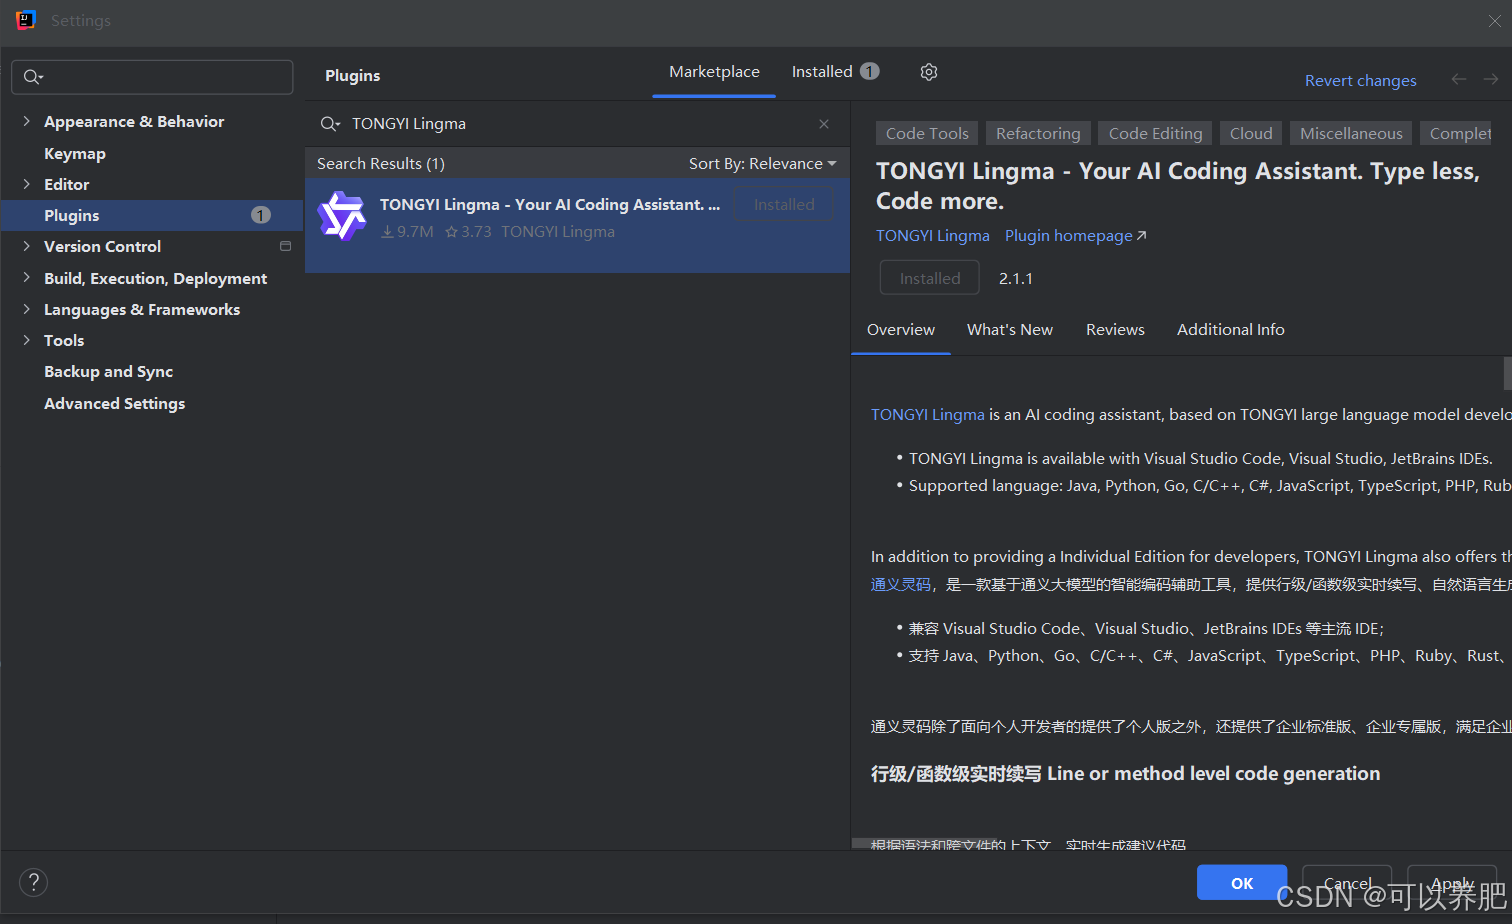
Task: Focus the plugin search field
Action: click(577, 124)
